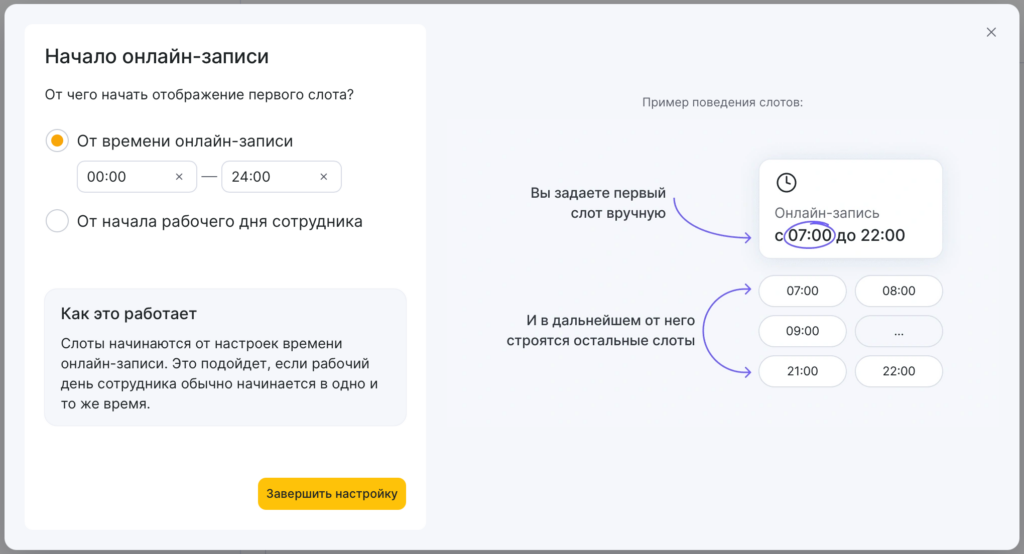Screen dimensions: 1024x554
Task: Clear the 24:00 end time field
Action: pos(323,177)
